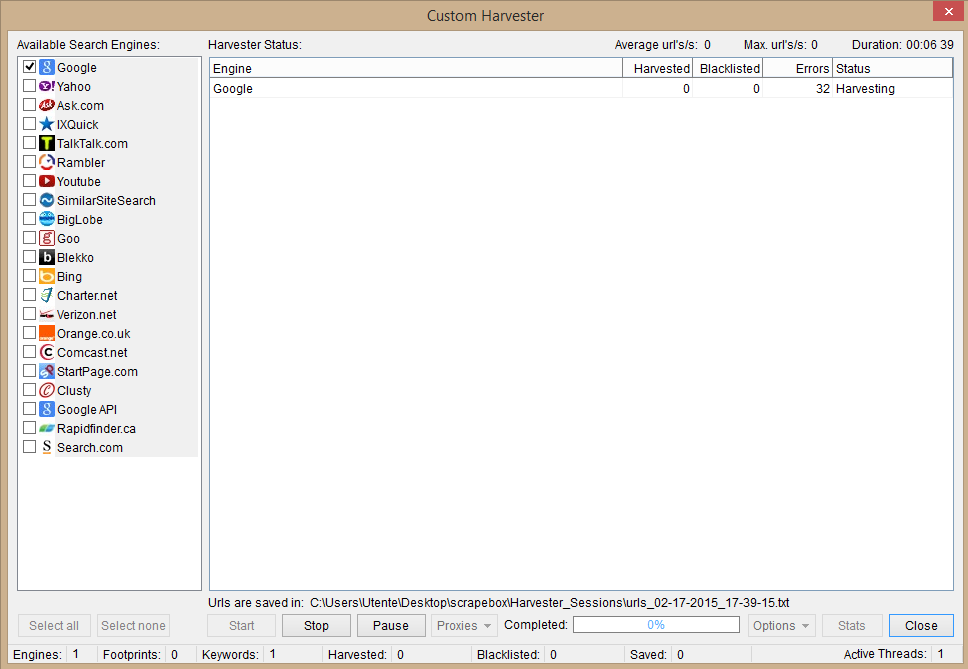The width and height of the screenshot is (968, 669).
Task: Click the Completed progress bar
Action: pyautogui.click(x=656, y=625)
